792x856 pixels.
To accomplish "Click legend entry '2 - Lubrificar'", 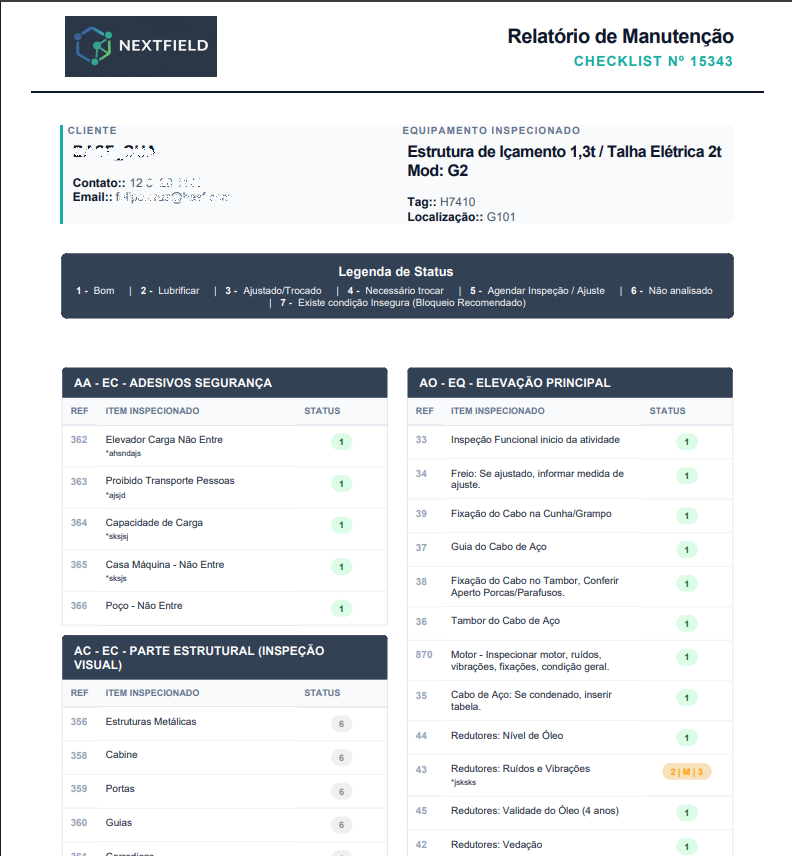I will point(170,290).
